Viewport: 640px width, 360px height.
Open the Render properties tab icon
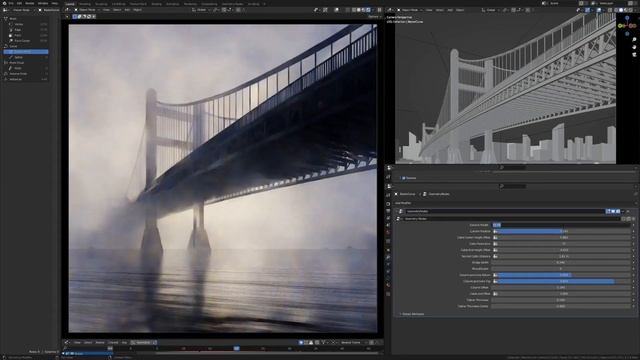click(388, 204)
